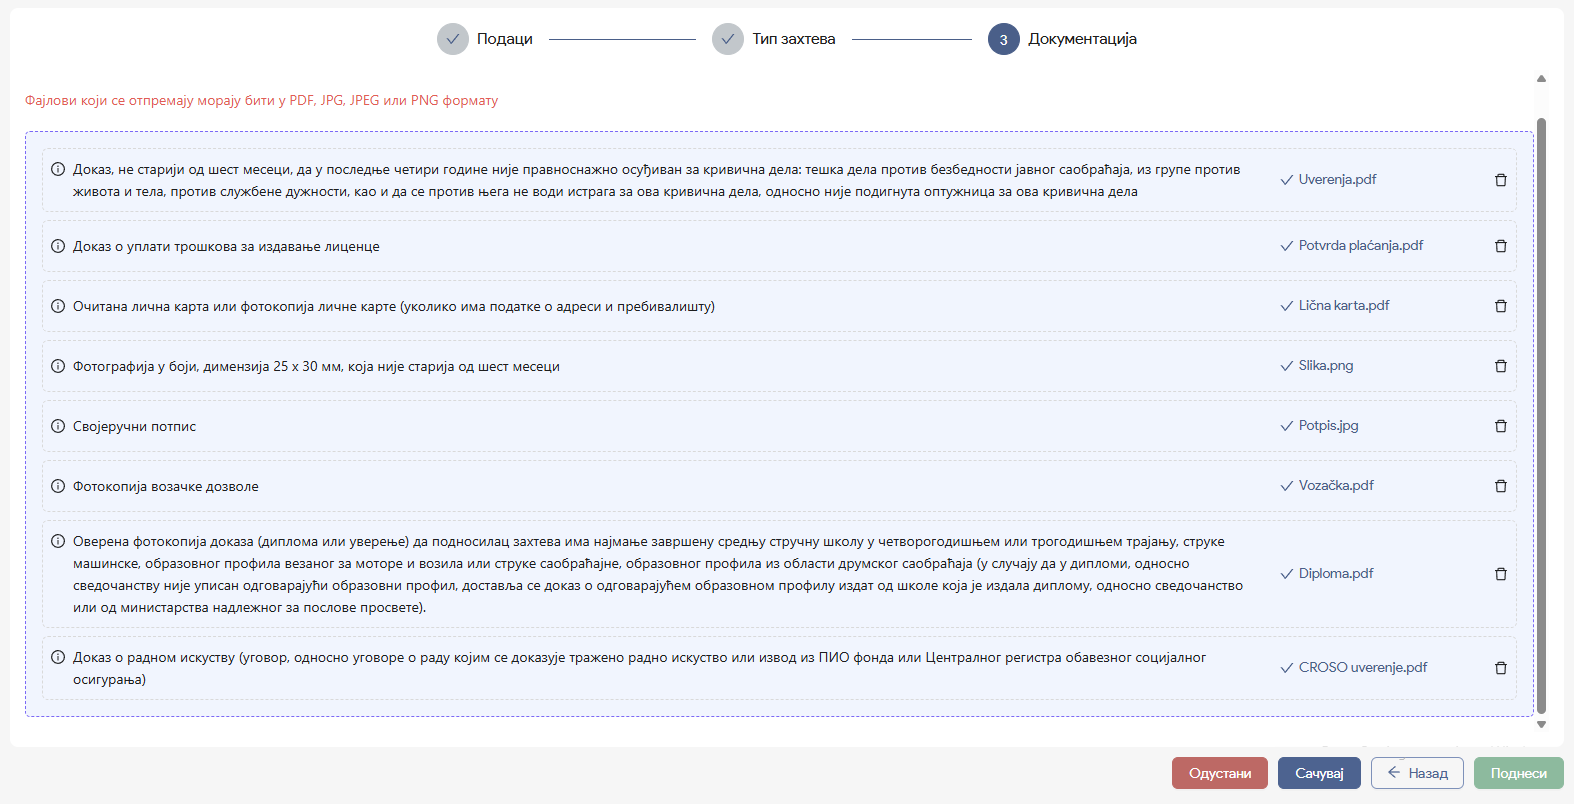Open the Slika.png file name

1326,365
